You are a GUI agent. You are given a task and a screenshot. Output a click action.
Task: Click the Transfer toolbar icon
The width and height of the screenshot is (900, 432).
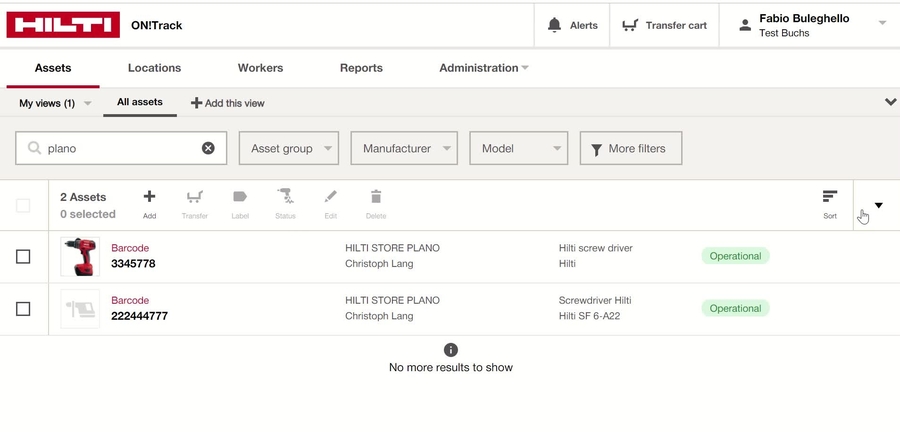pos(195,197)
